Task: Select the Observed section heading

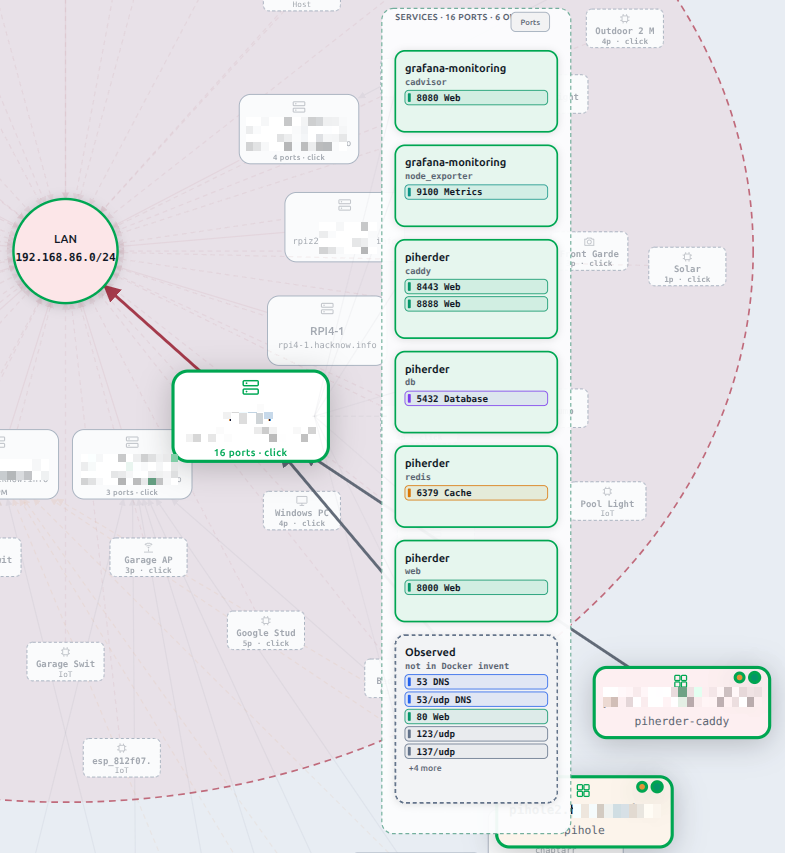Action: 430,652
